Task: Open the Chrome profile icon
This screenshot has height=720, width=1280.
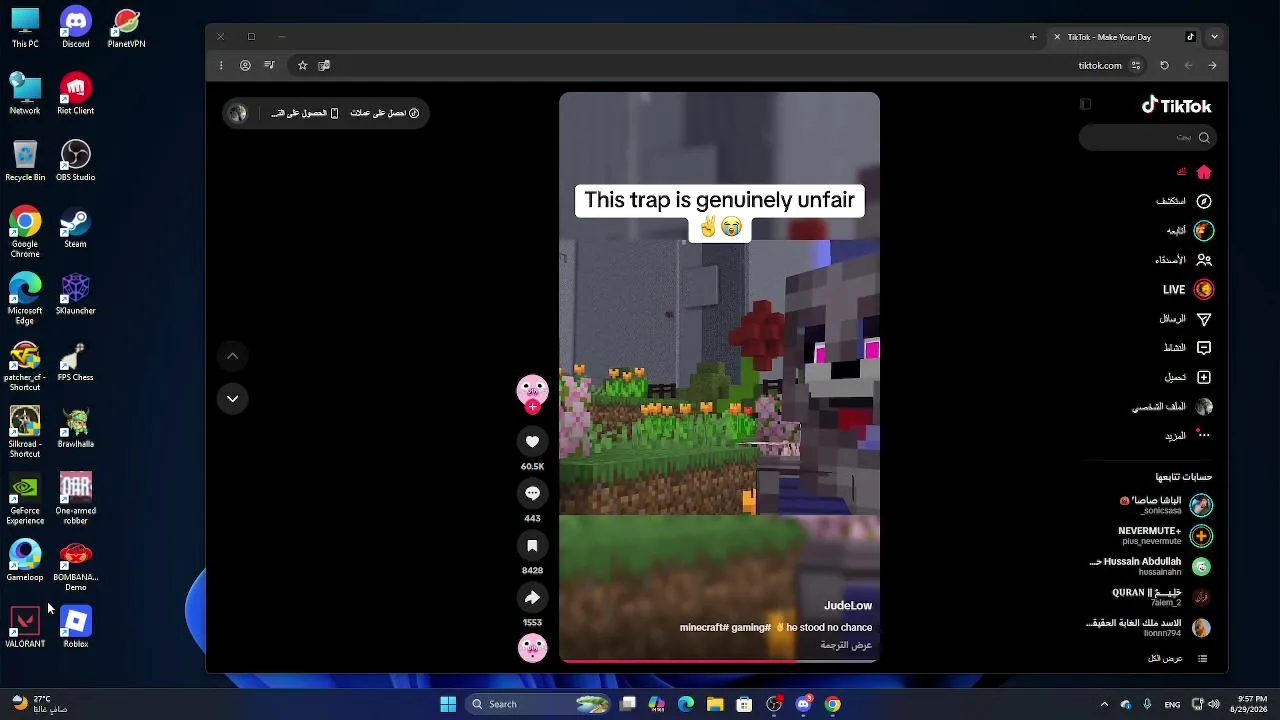Action: point(245,65)
